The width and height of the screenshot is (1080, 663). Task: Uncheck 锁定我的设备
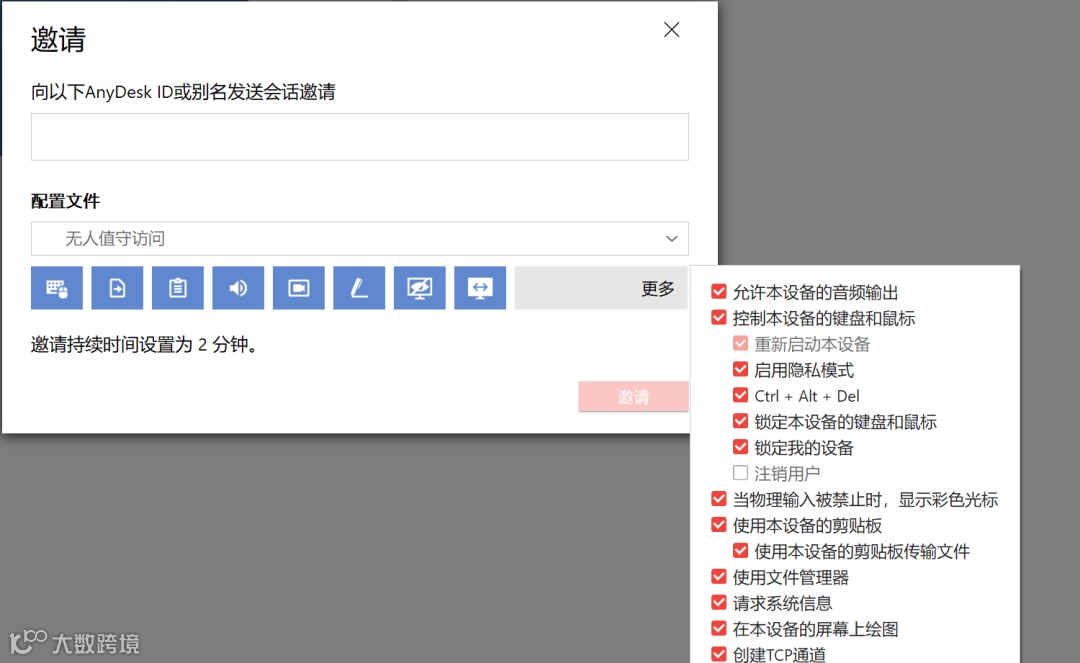(x=740, y=448)
